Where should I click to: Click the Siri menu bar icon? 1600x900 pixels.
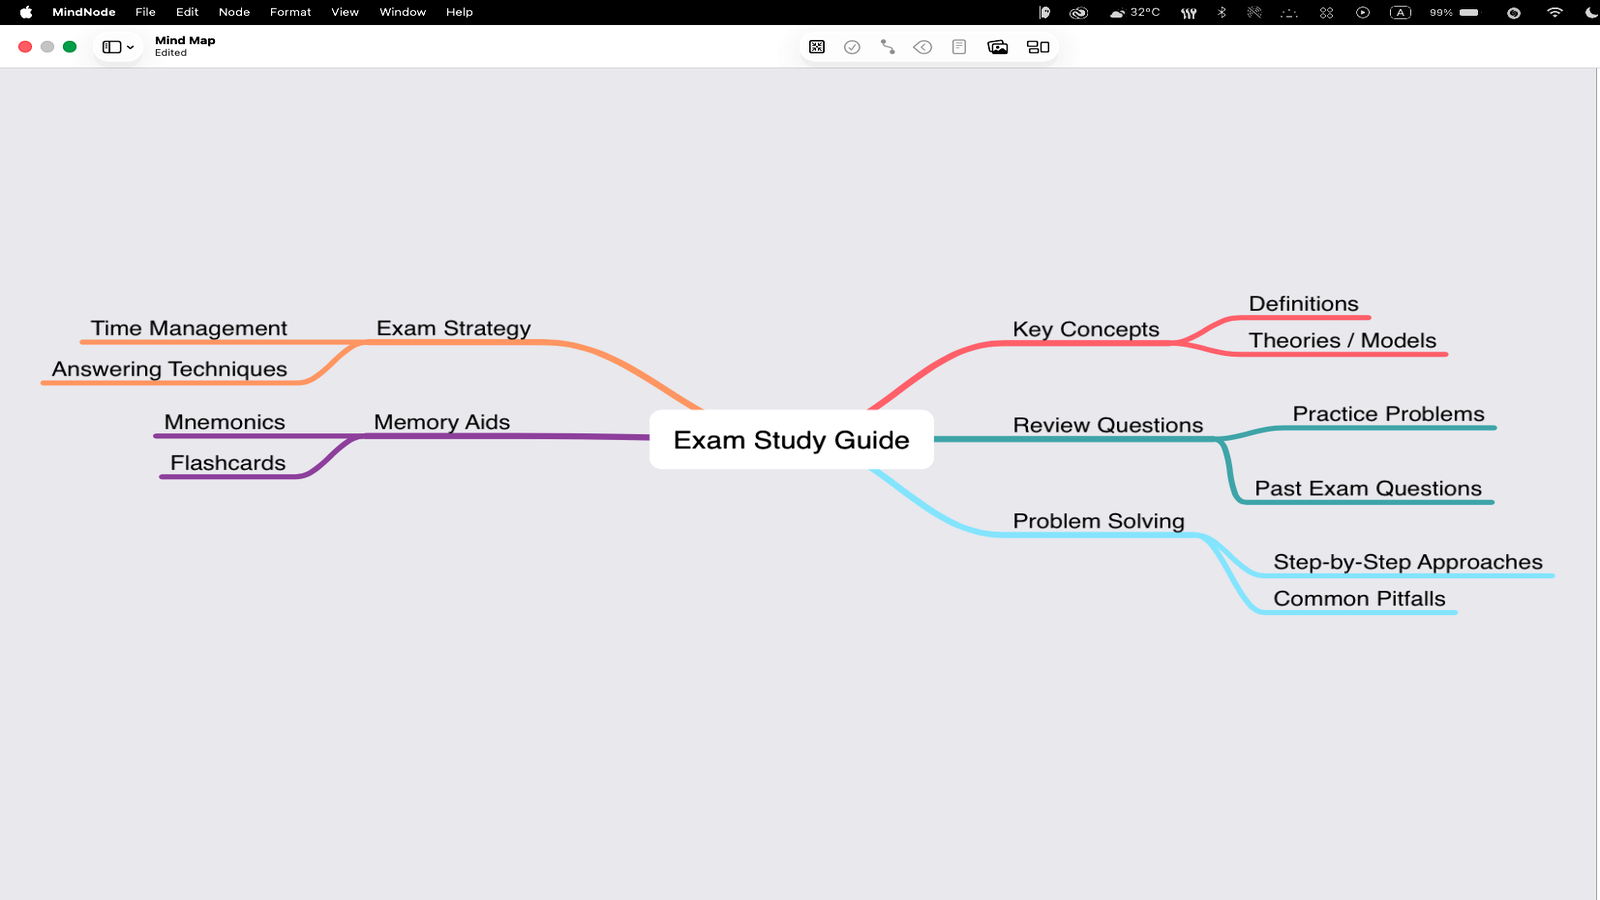tap(1513, 12)
